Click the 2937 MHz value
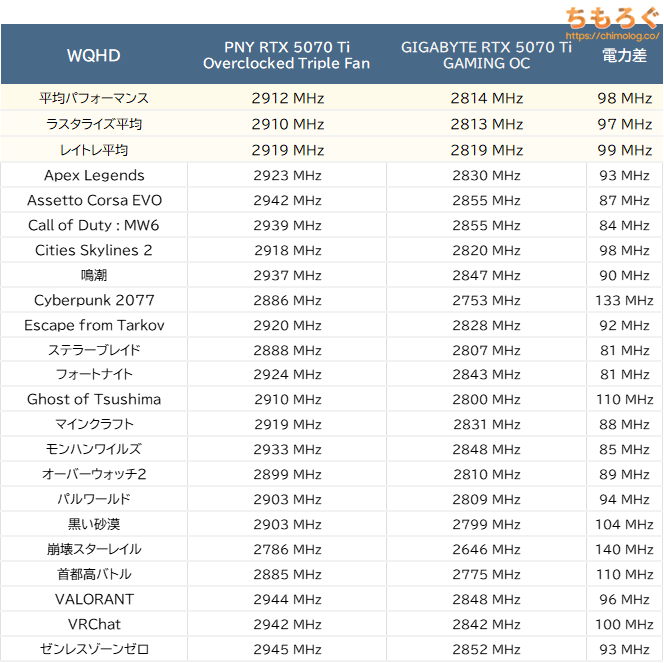The width and height of the screenshot is (664, 663). click(288, 275)
